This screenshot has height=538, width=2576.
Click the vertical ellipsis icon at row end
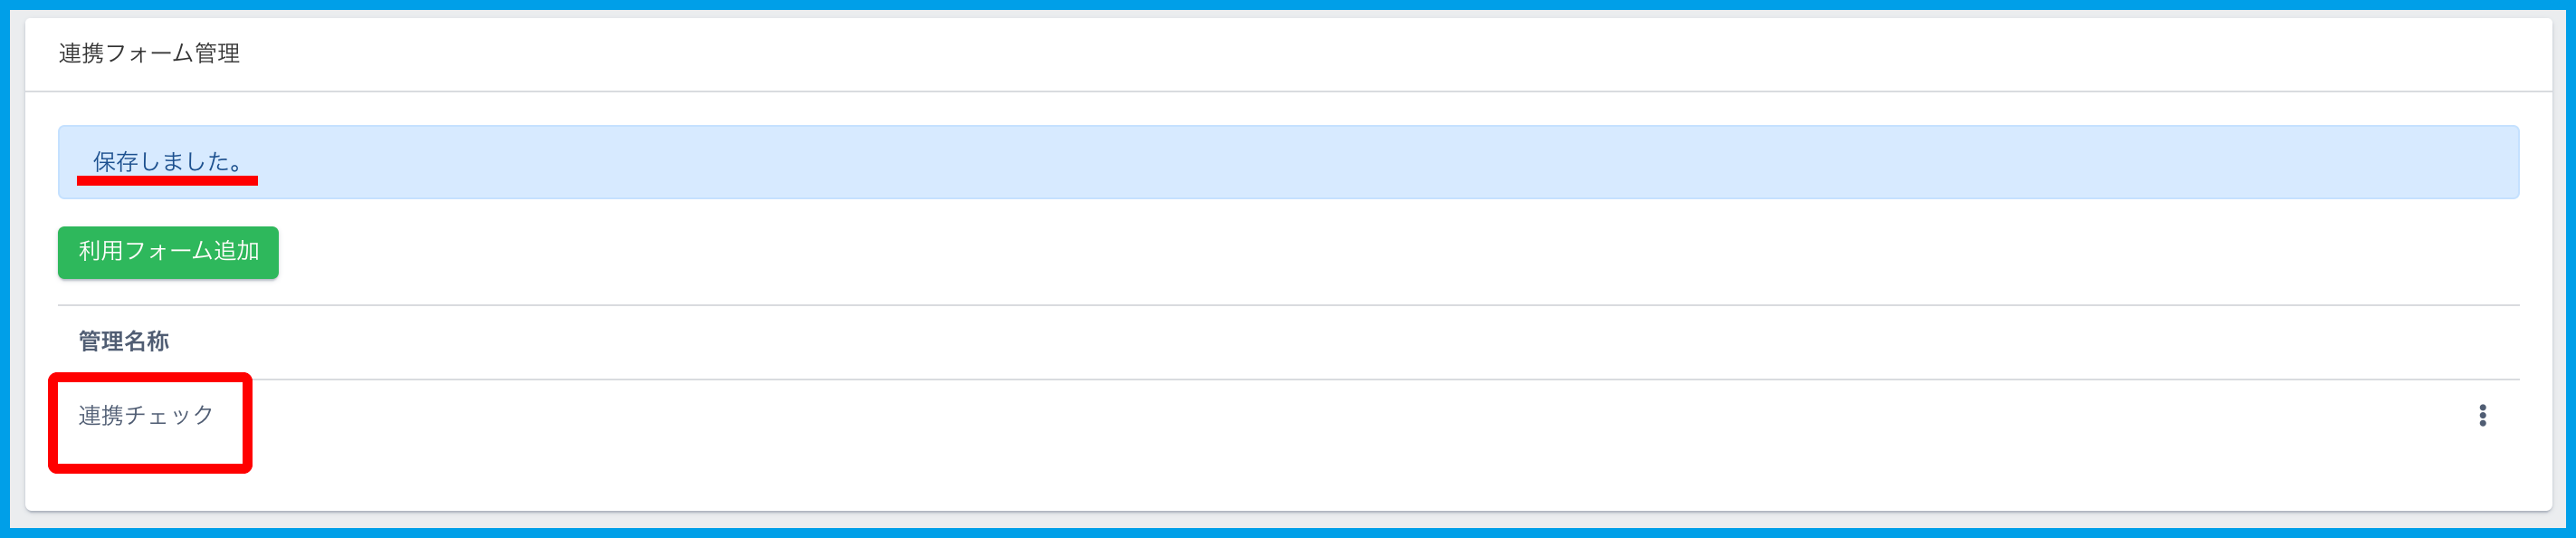[2482, 415]
